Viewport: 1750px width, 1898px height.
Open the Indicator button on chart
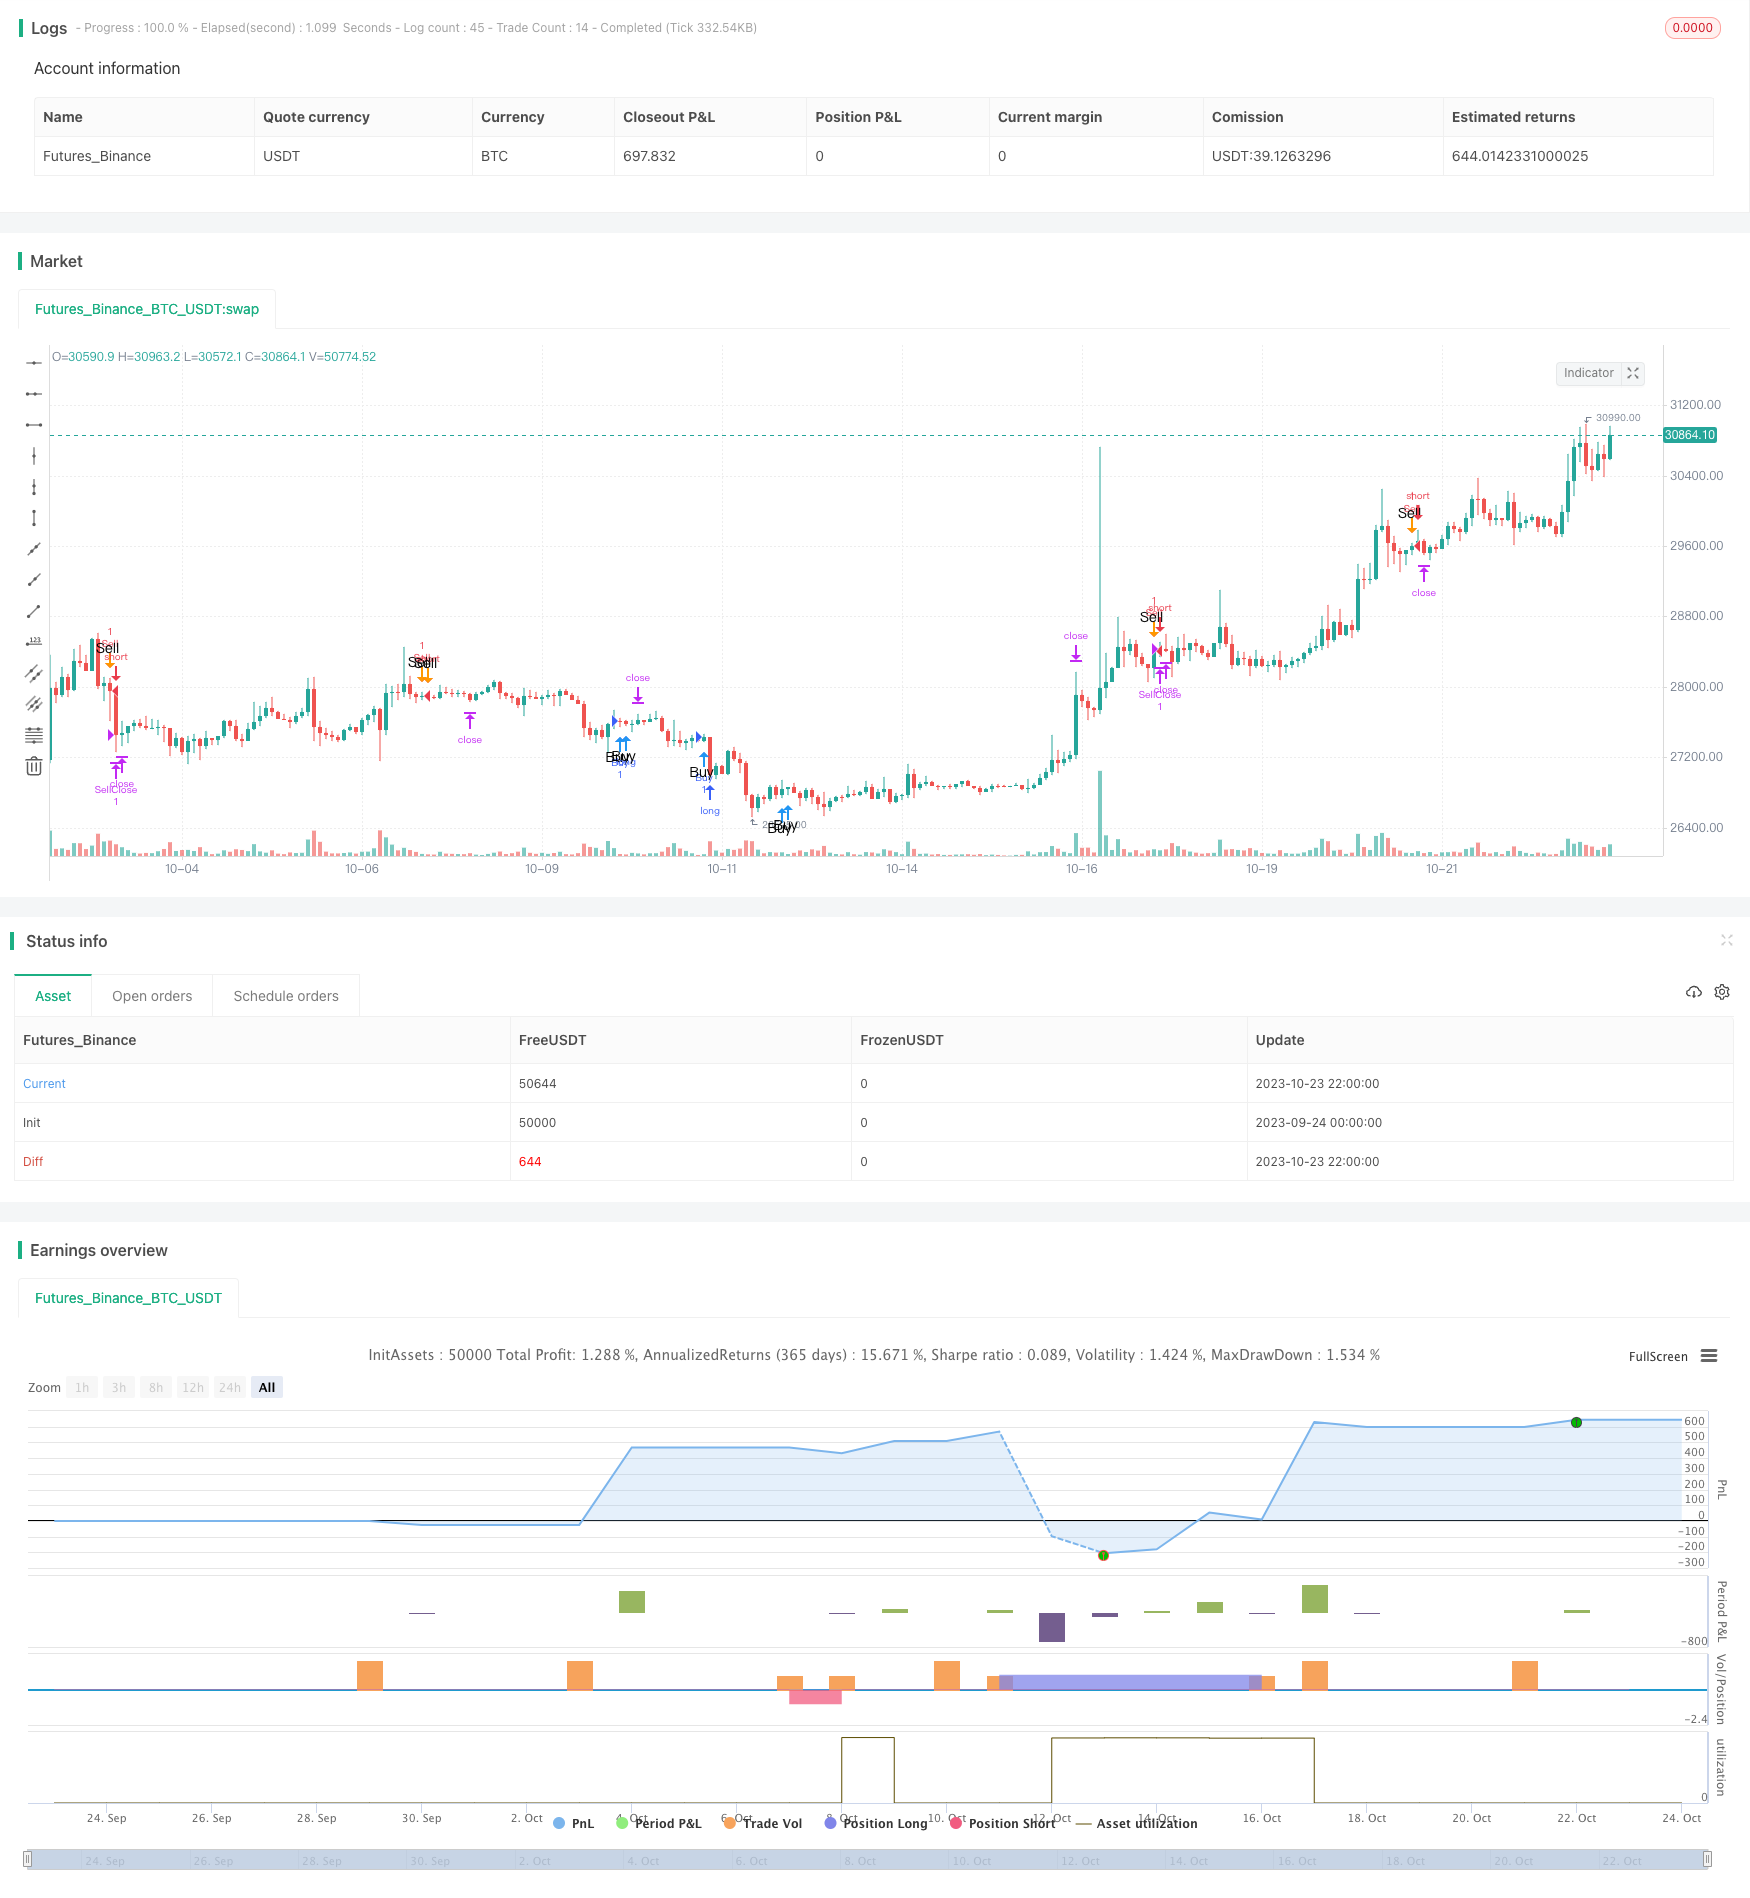pyautogui.click(x=1588, y=373)
